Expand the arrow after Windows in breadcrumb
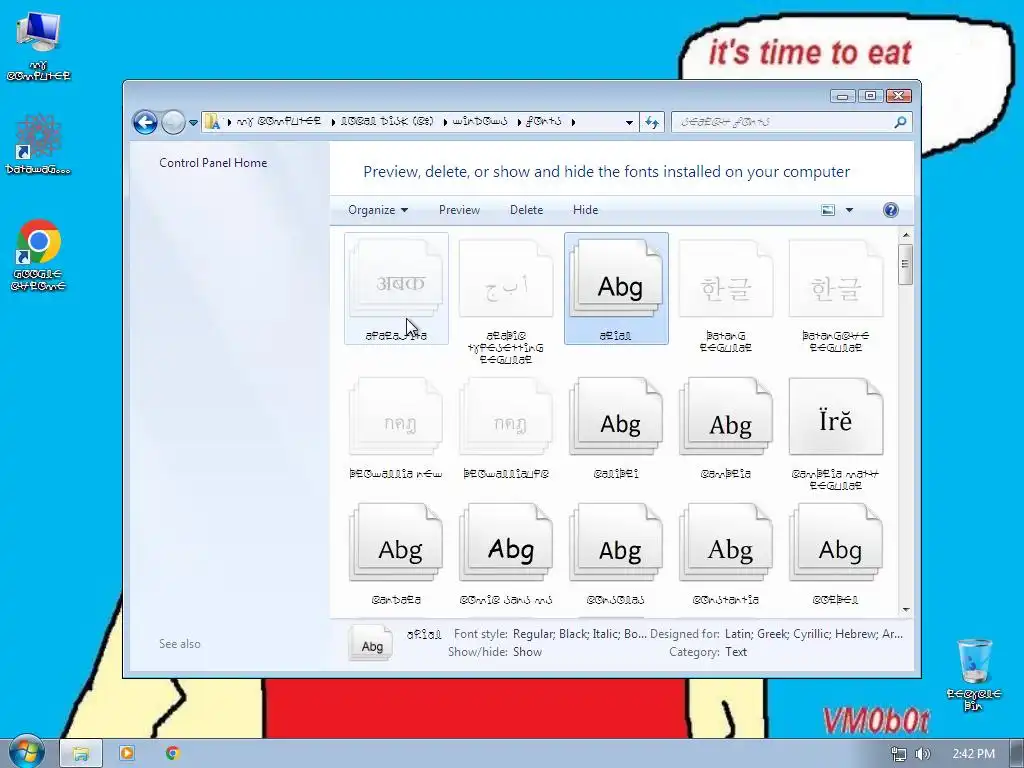Image resolution: width=1024 pixels, height=768 pixels. (519, 122)
